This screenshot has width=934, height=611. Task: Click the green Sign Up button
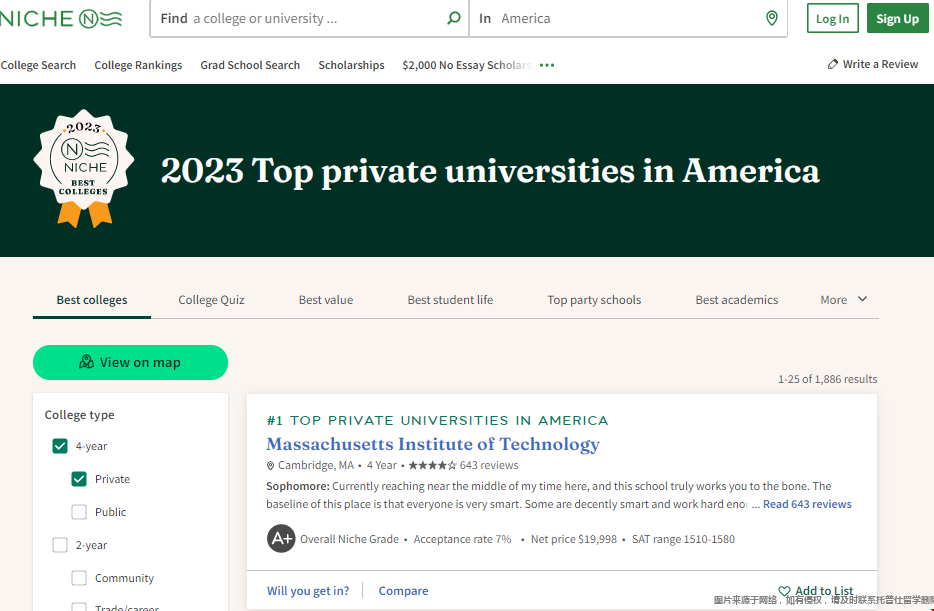(x=897, y=18)
